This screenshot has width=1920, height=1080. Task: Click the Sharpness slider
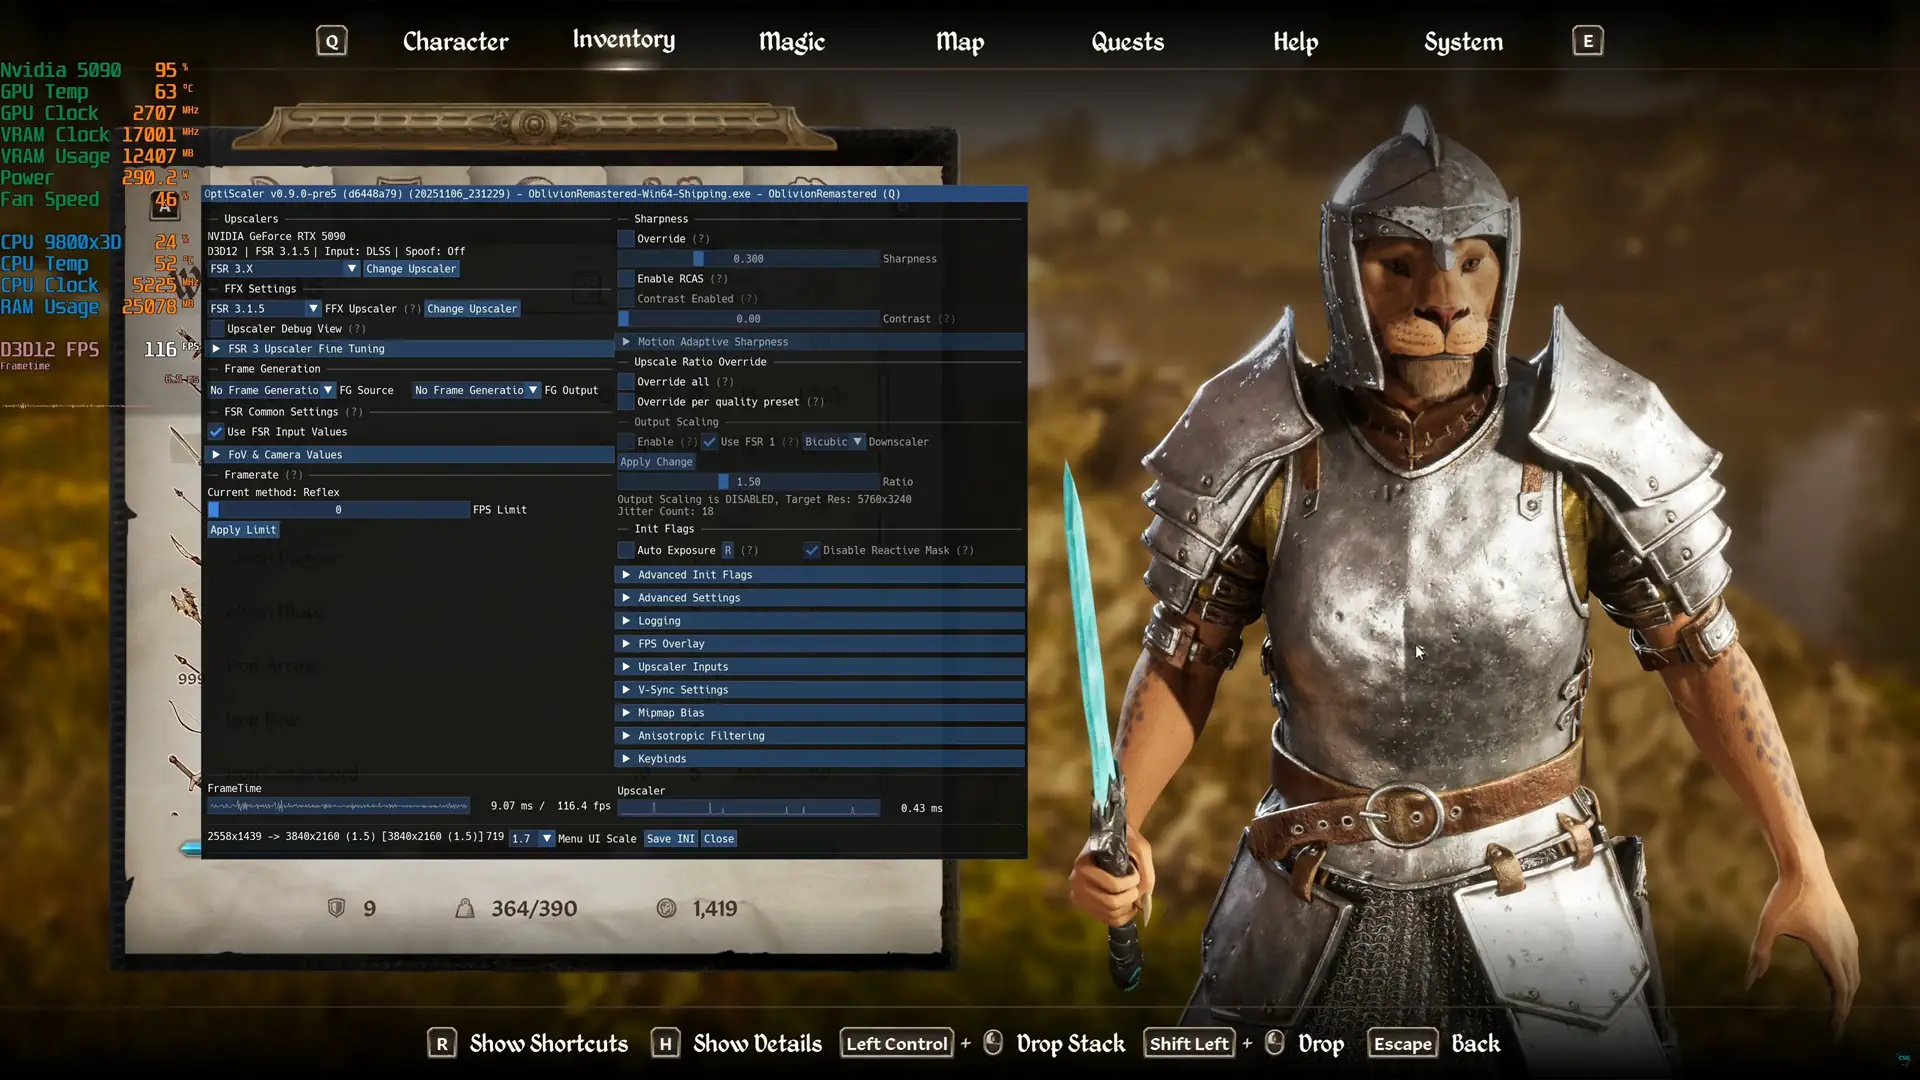tap(748, 259)
